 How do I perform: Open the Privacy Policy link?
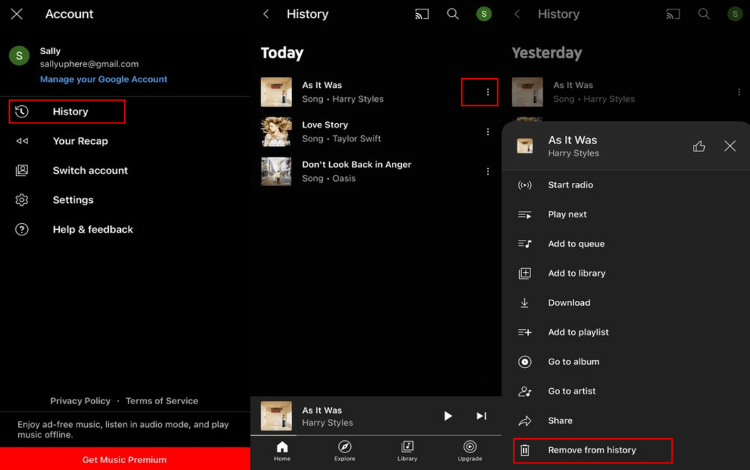[80, 401]
